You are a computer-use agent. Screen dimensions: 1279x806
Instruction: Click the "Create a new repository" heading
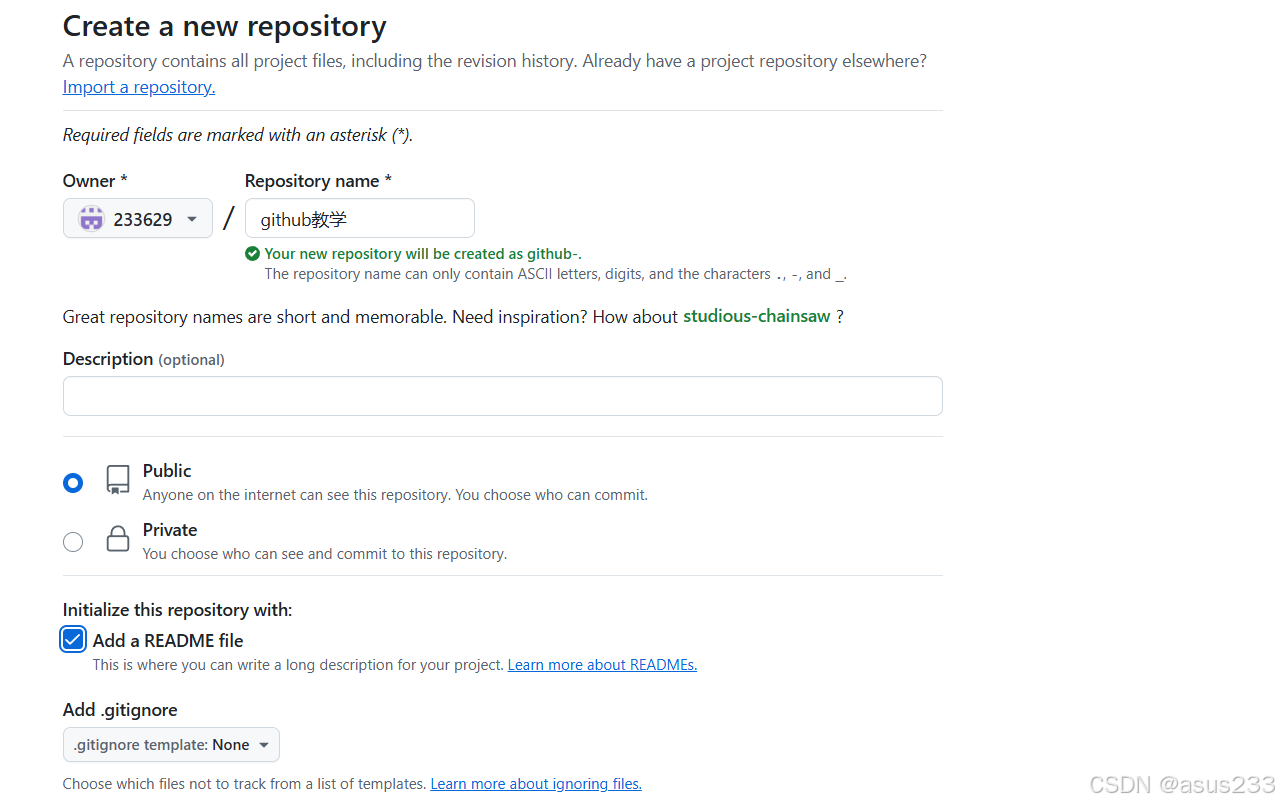[x=225, y=26]
